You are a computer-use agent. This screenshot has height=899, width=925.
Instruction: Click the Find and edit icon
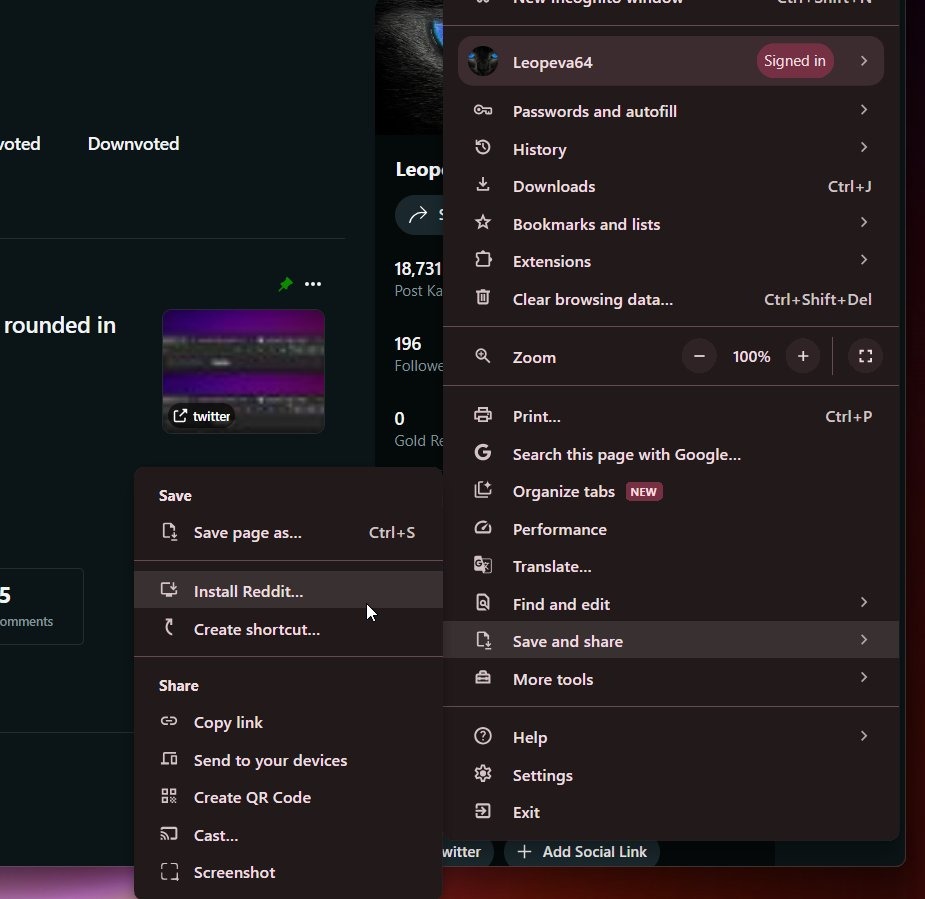click(483, 603)
